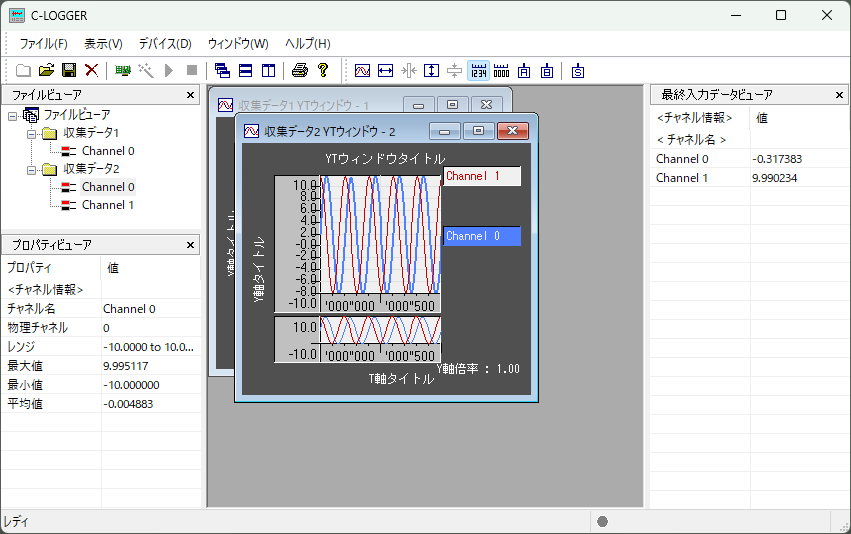The width and height of the screenshot is (851, 534).
Task: Open the デバイス(D) menu
Action: [165, 44]
